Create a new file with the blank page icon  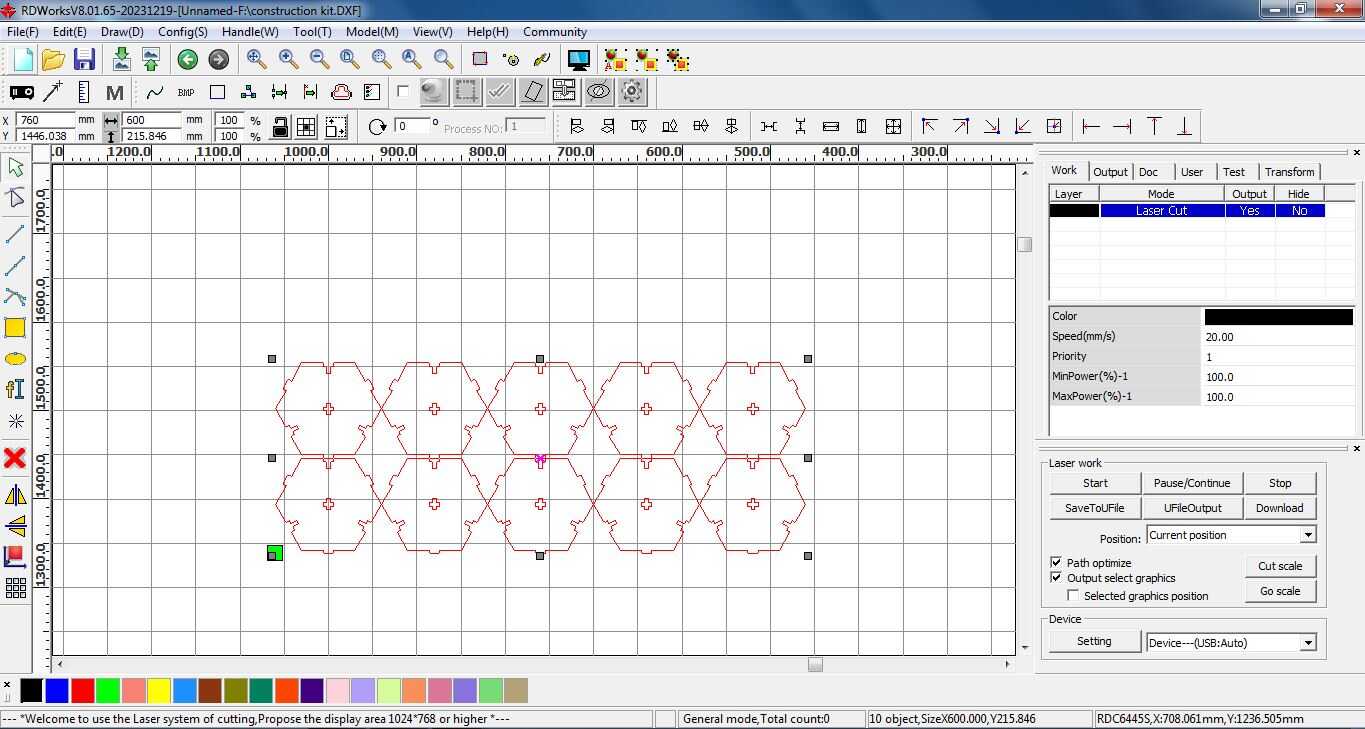(x=22, y=60)
